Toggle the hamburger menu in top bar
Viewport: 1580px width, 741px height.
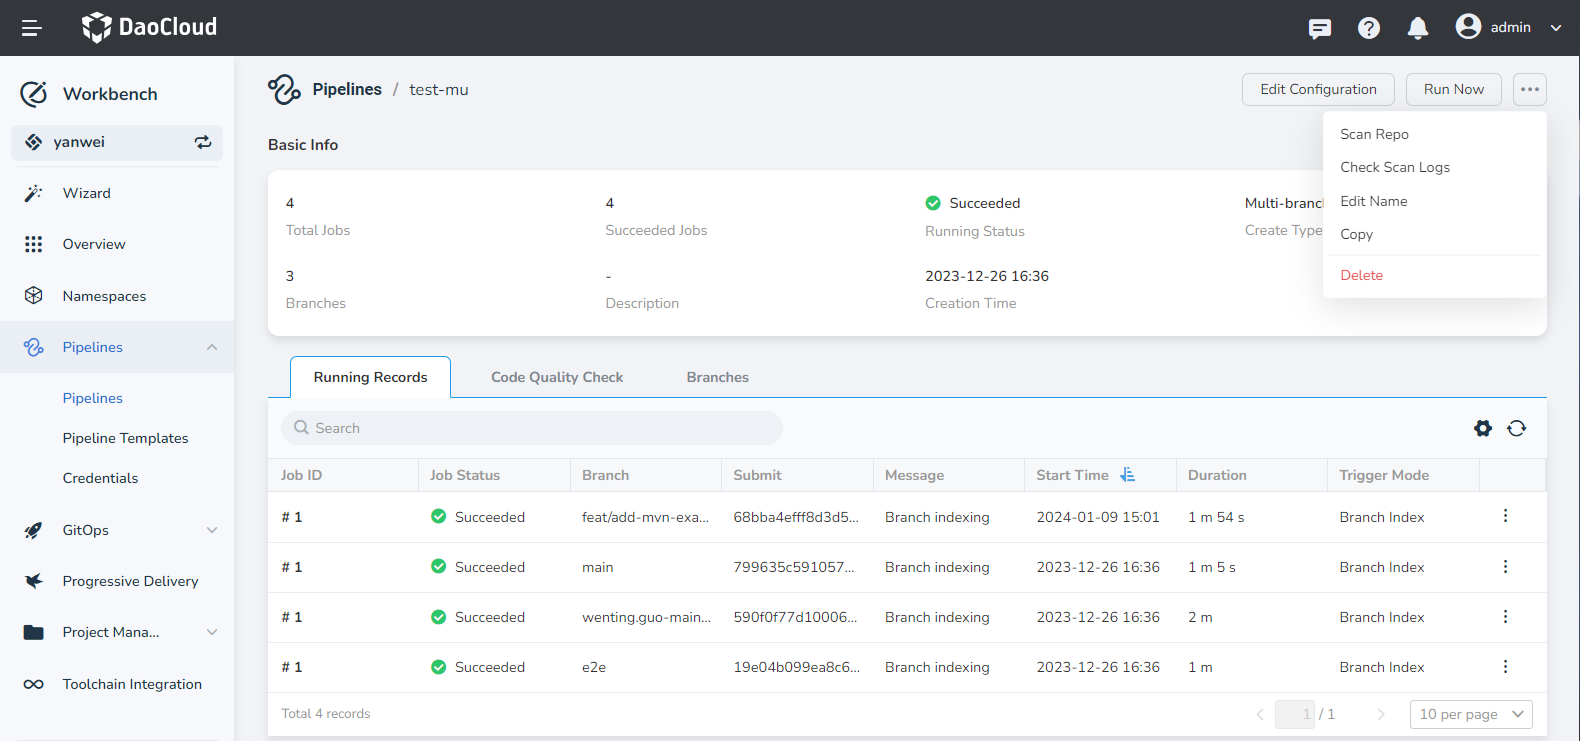(x=31, y=28)
